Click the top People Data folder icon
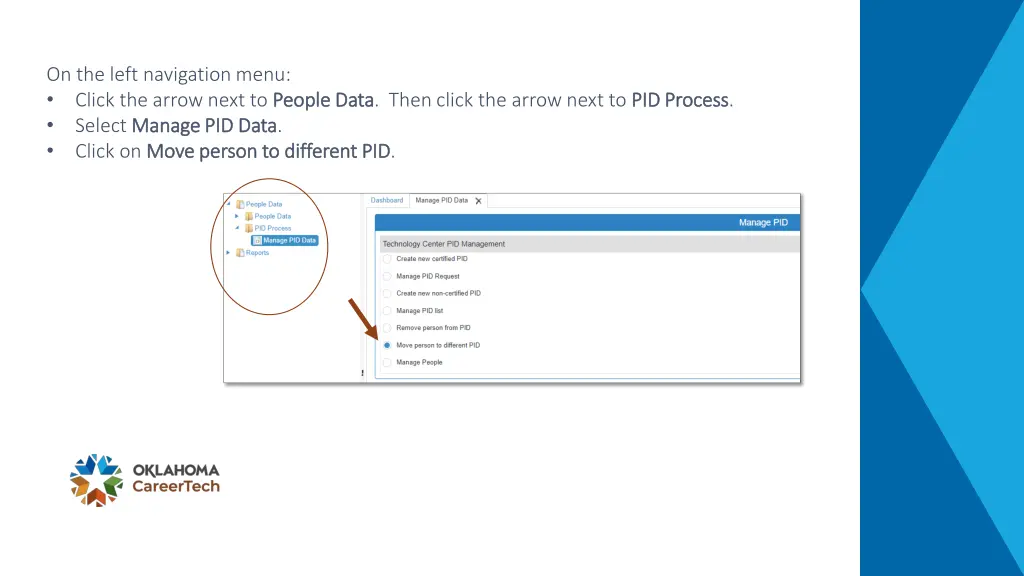 240,204
